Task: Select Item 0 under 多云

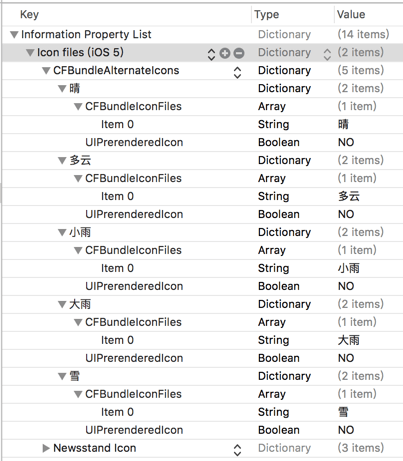Action: point(117,196)
